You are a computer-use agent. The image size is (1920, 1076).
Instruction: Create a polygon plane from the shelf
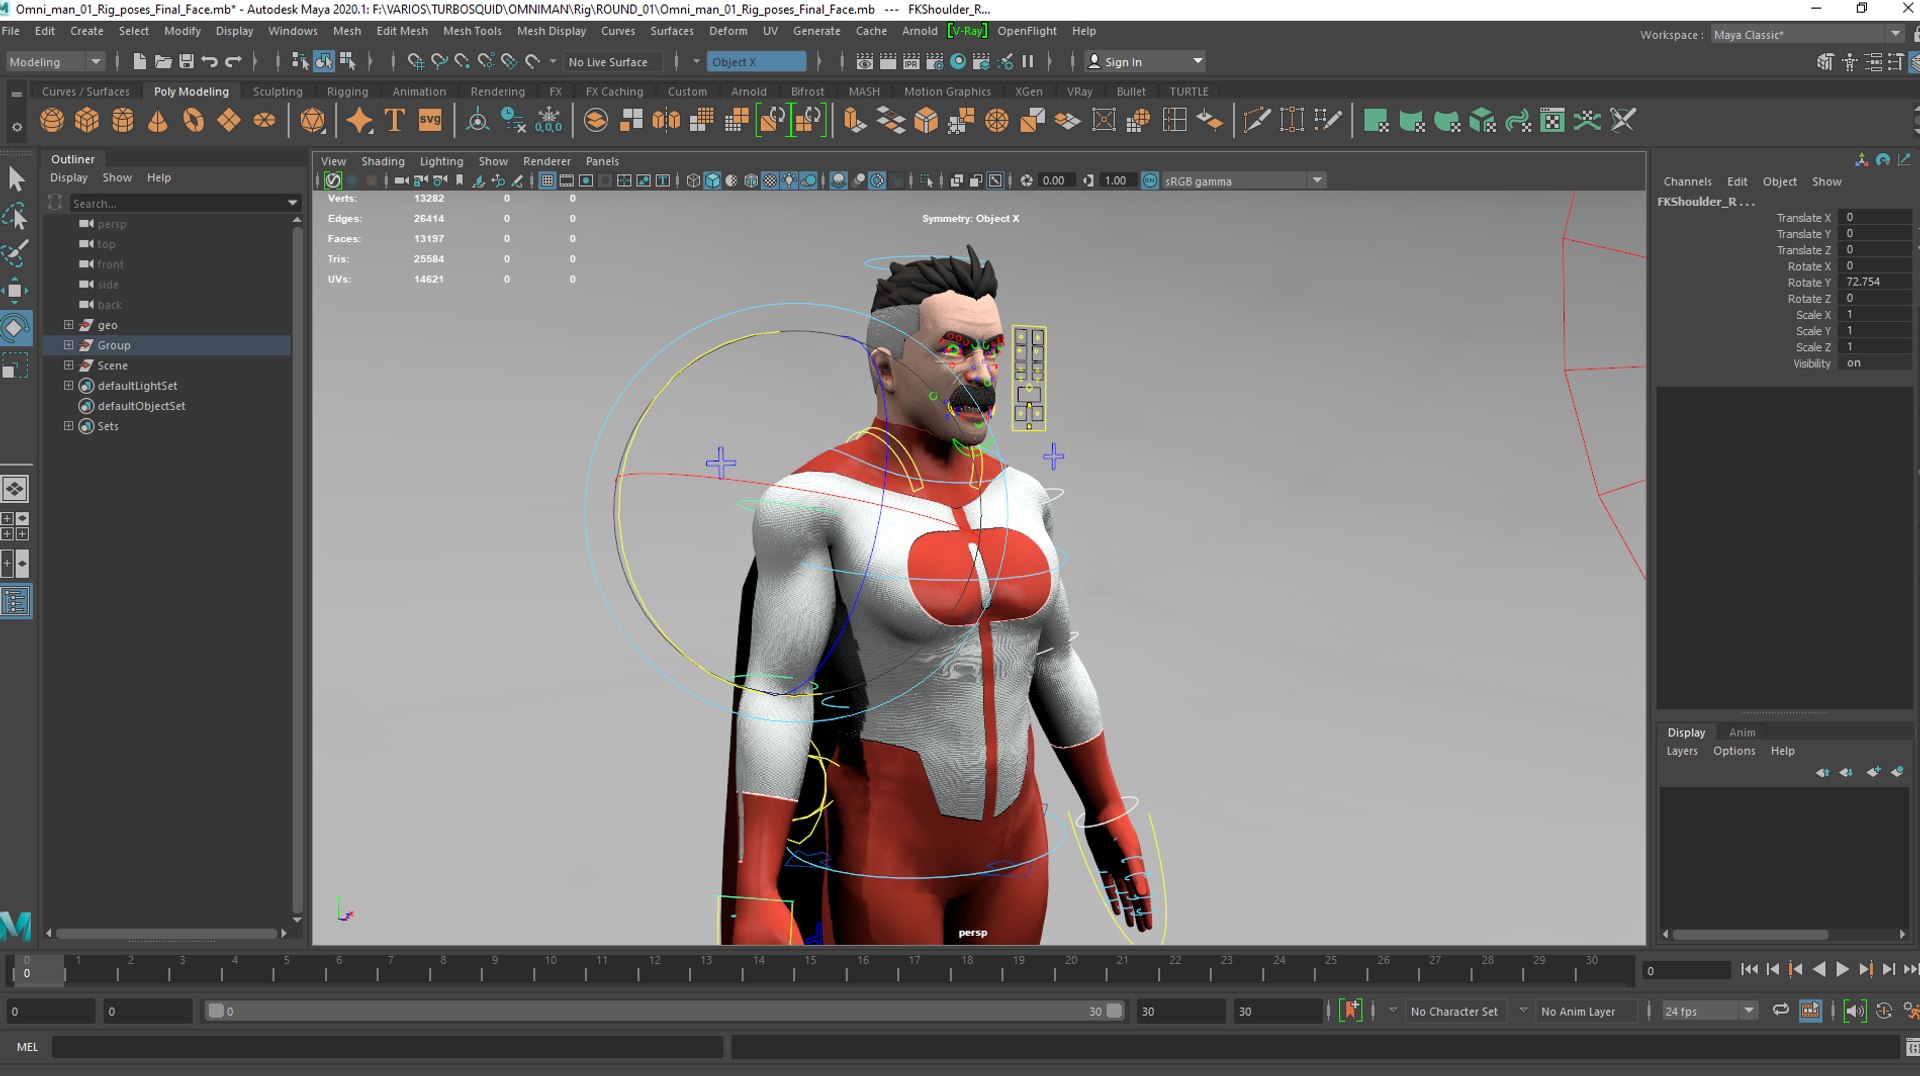point(229,121)
